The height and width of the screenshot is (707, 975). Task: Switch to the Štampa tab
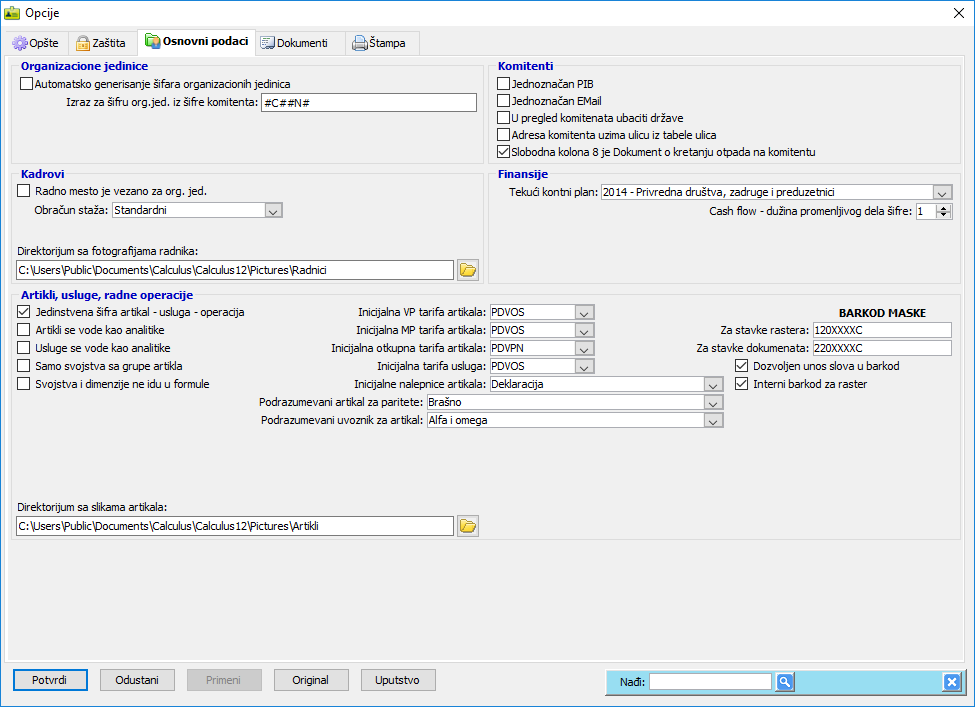click(x=380, y=43)
